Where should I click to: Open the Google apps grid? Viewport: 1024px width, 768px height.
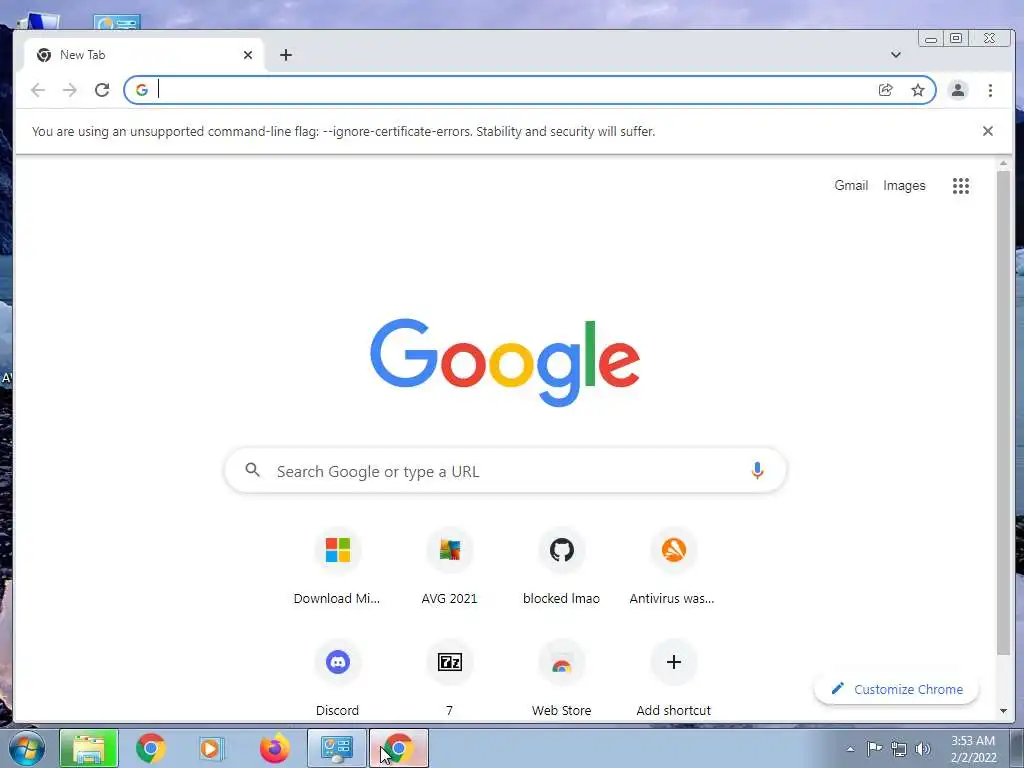pyautogui.click(x=960, y=185)
